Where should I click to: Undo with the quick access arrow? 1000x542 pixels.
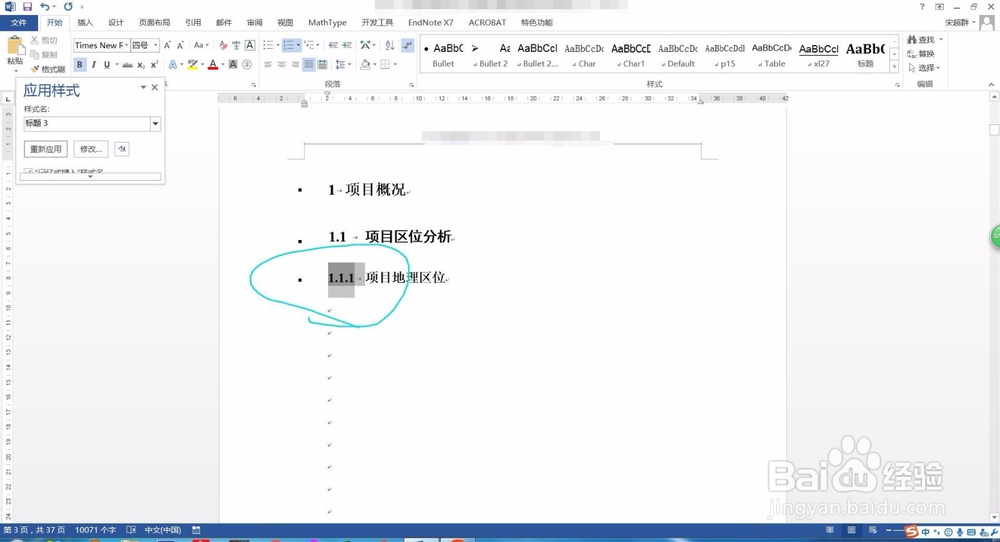coord(45,6)
